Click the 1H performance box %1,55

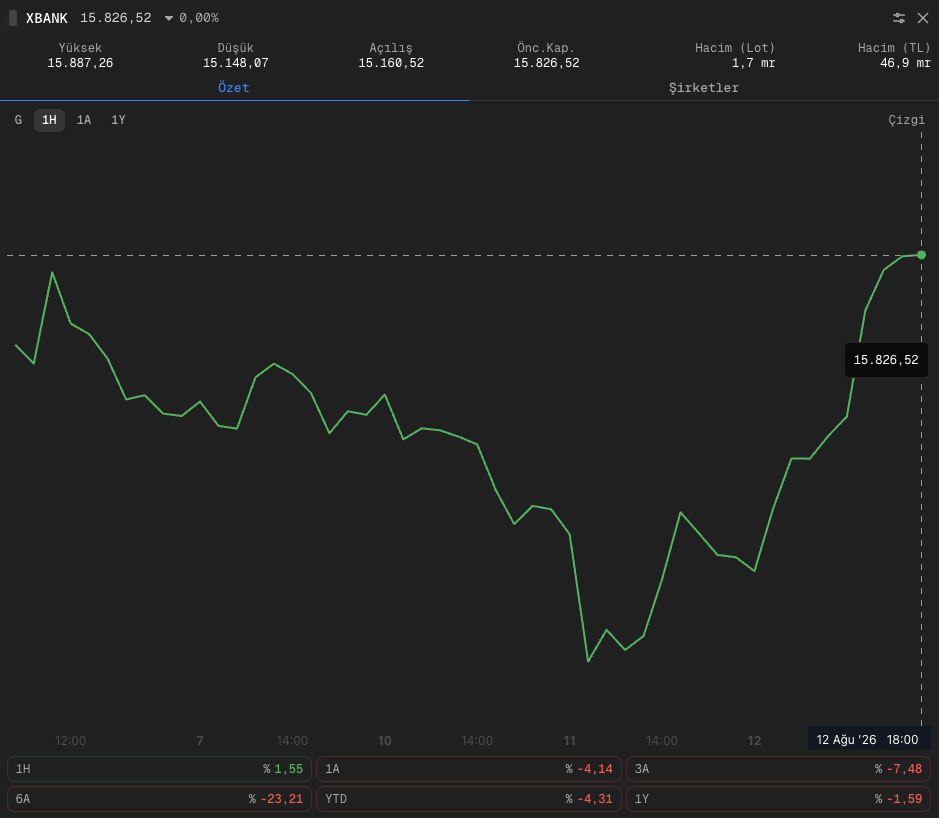click(159, 769)
